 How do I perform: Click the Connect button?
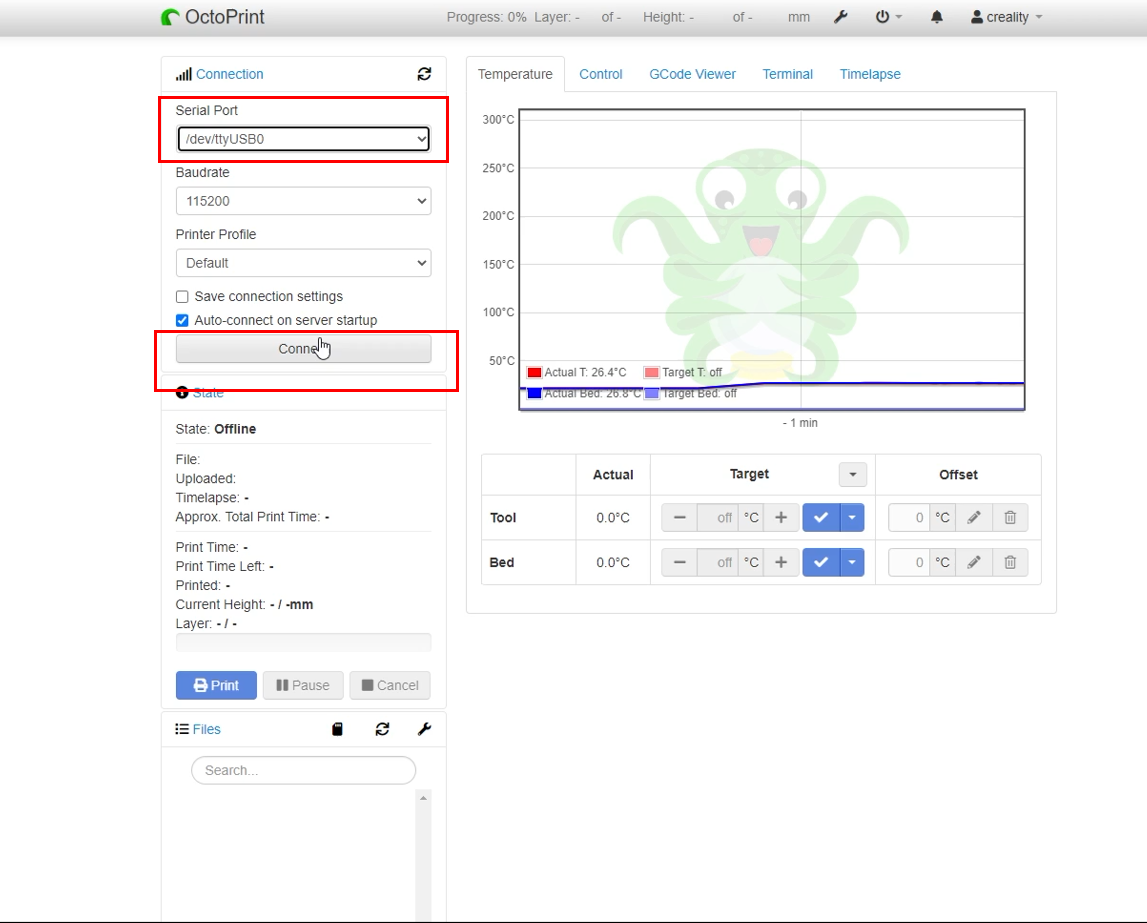pos(304,349)
